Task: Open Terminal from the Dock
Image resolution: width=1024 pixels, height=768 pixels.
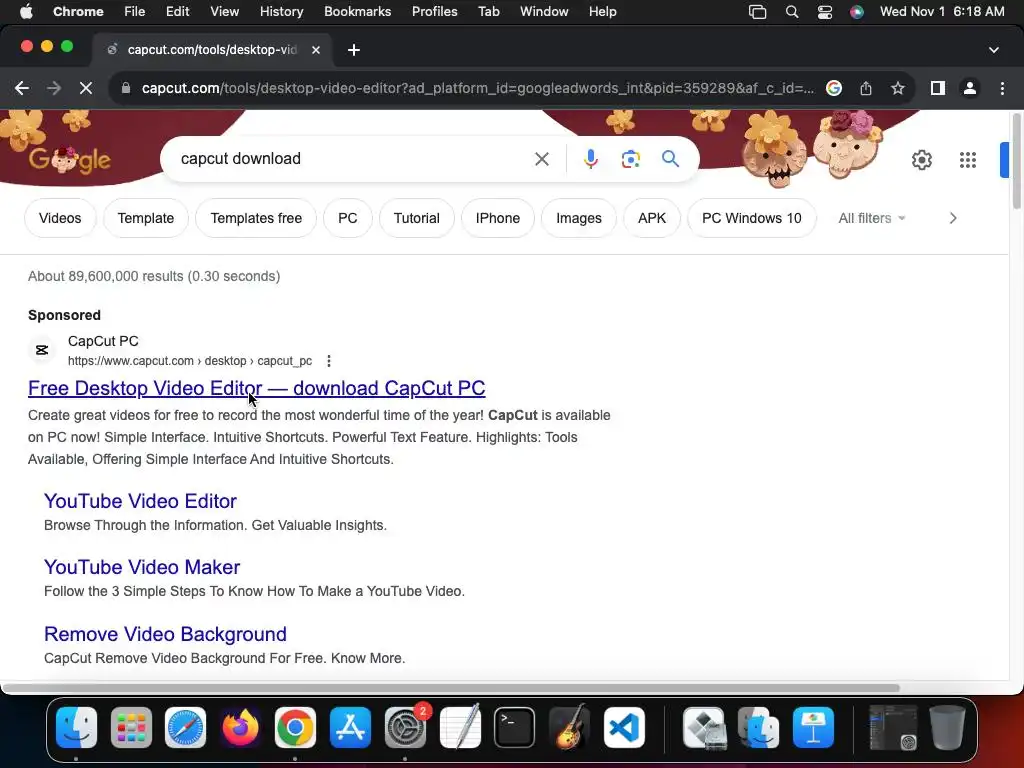Action: pos(514,728)
